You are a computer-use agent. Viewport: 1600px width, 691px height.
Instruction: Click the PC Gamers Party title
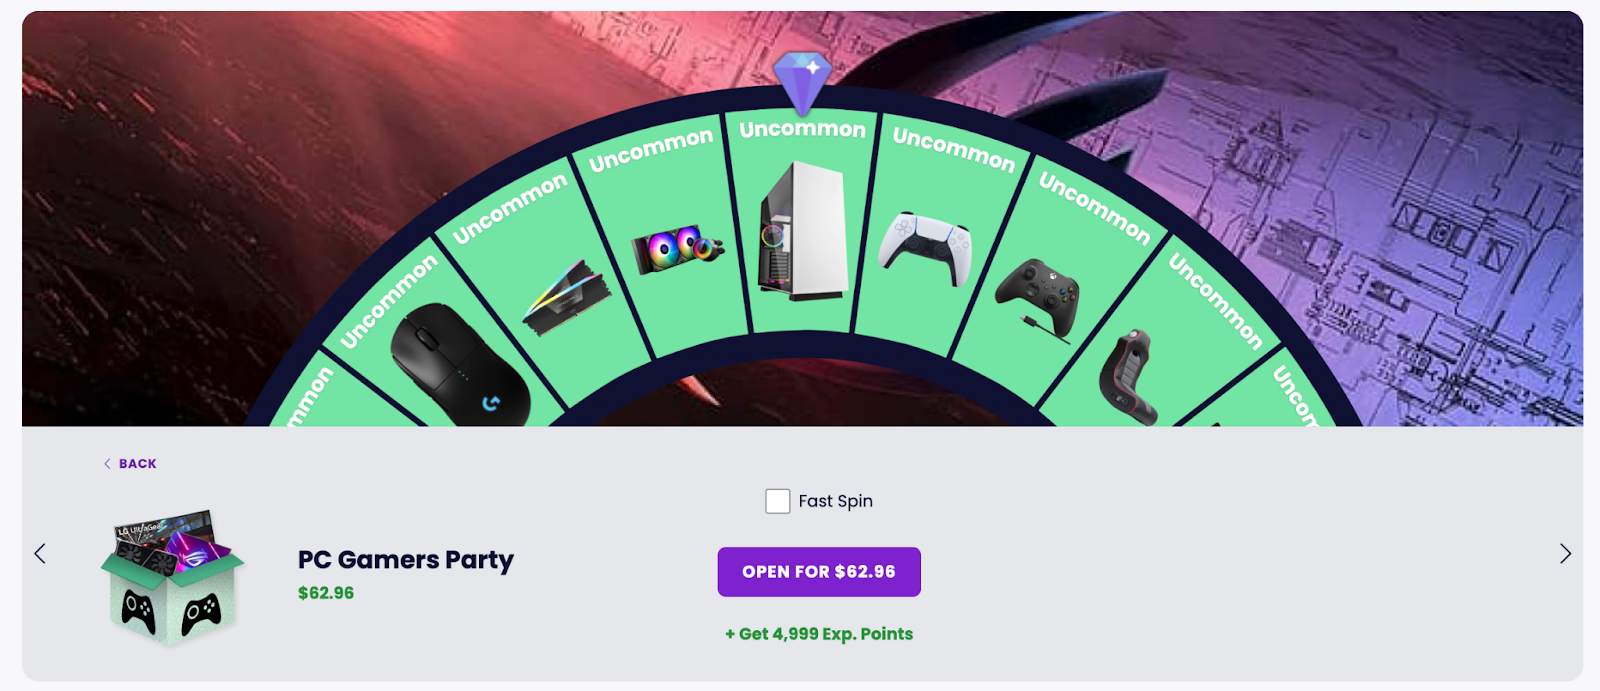click(406, 560)
